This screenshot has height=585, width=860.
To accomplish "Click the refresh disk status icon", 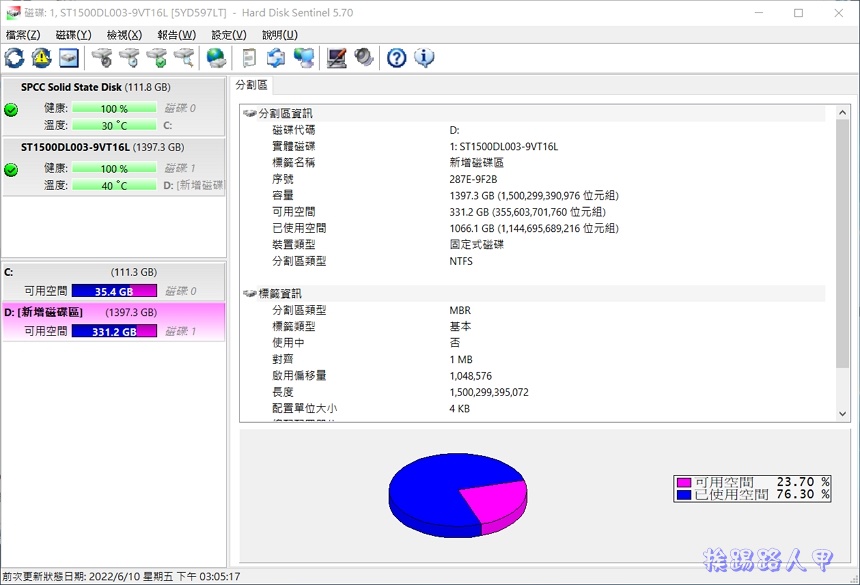I will pyautogui.click(x=13, y=58).
